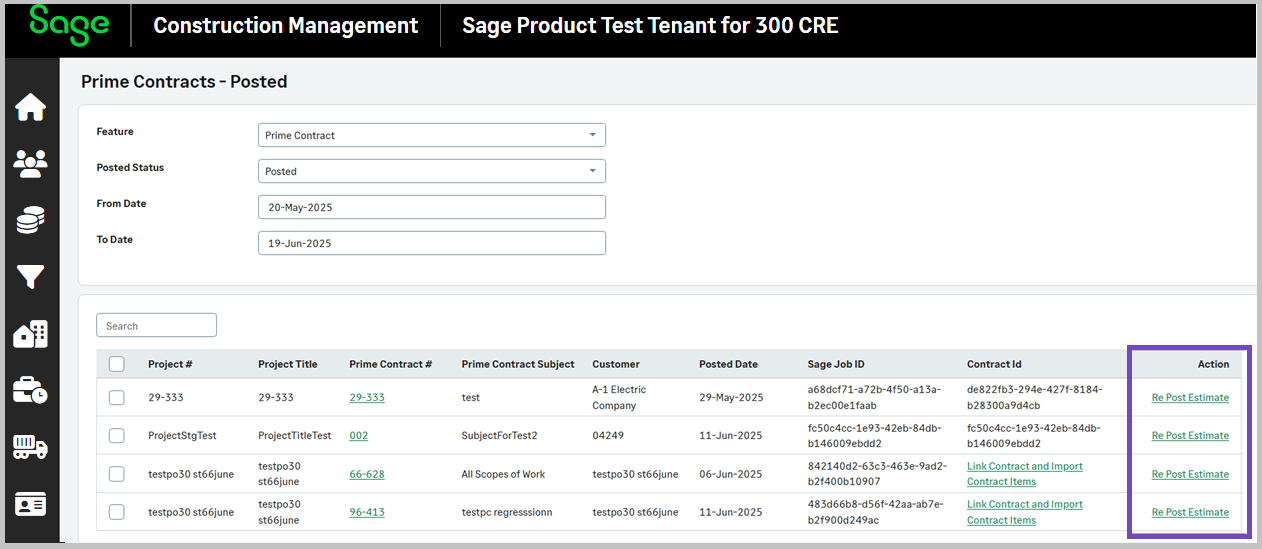Viewport: 1262px width, 549px height.
Task: Click the Action column header
Action: [1213, 364]
